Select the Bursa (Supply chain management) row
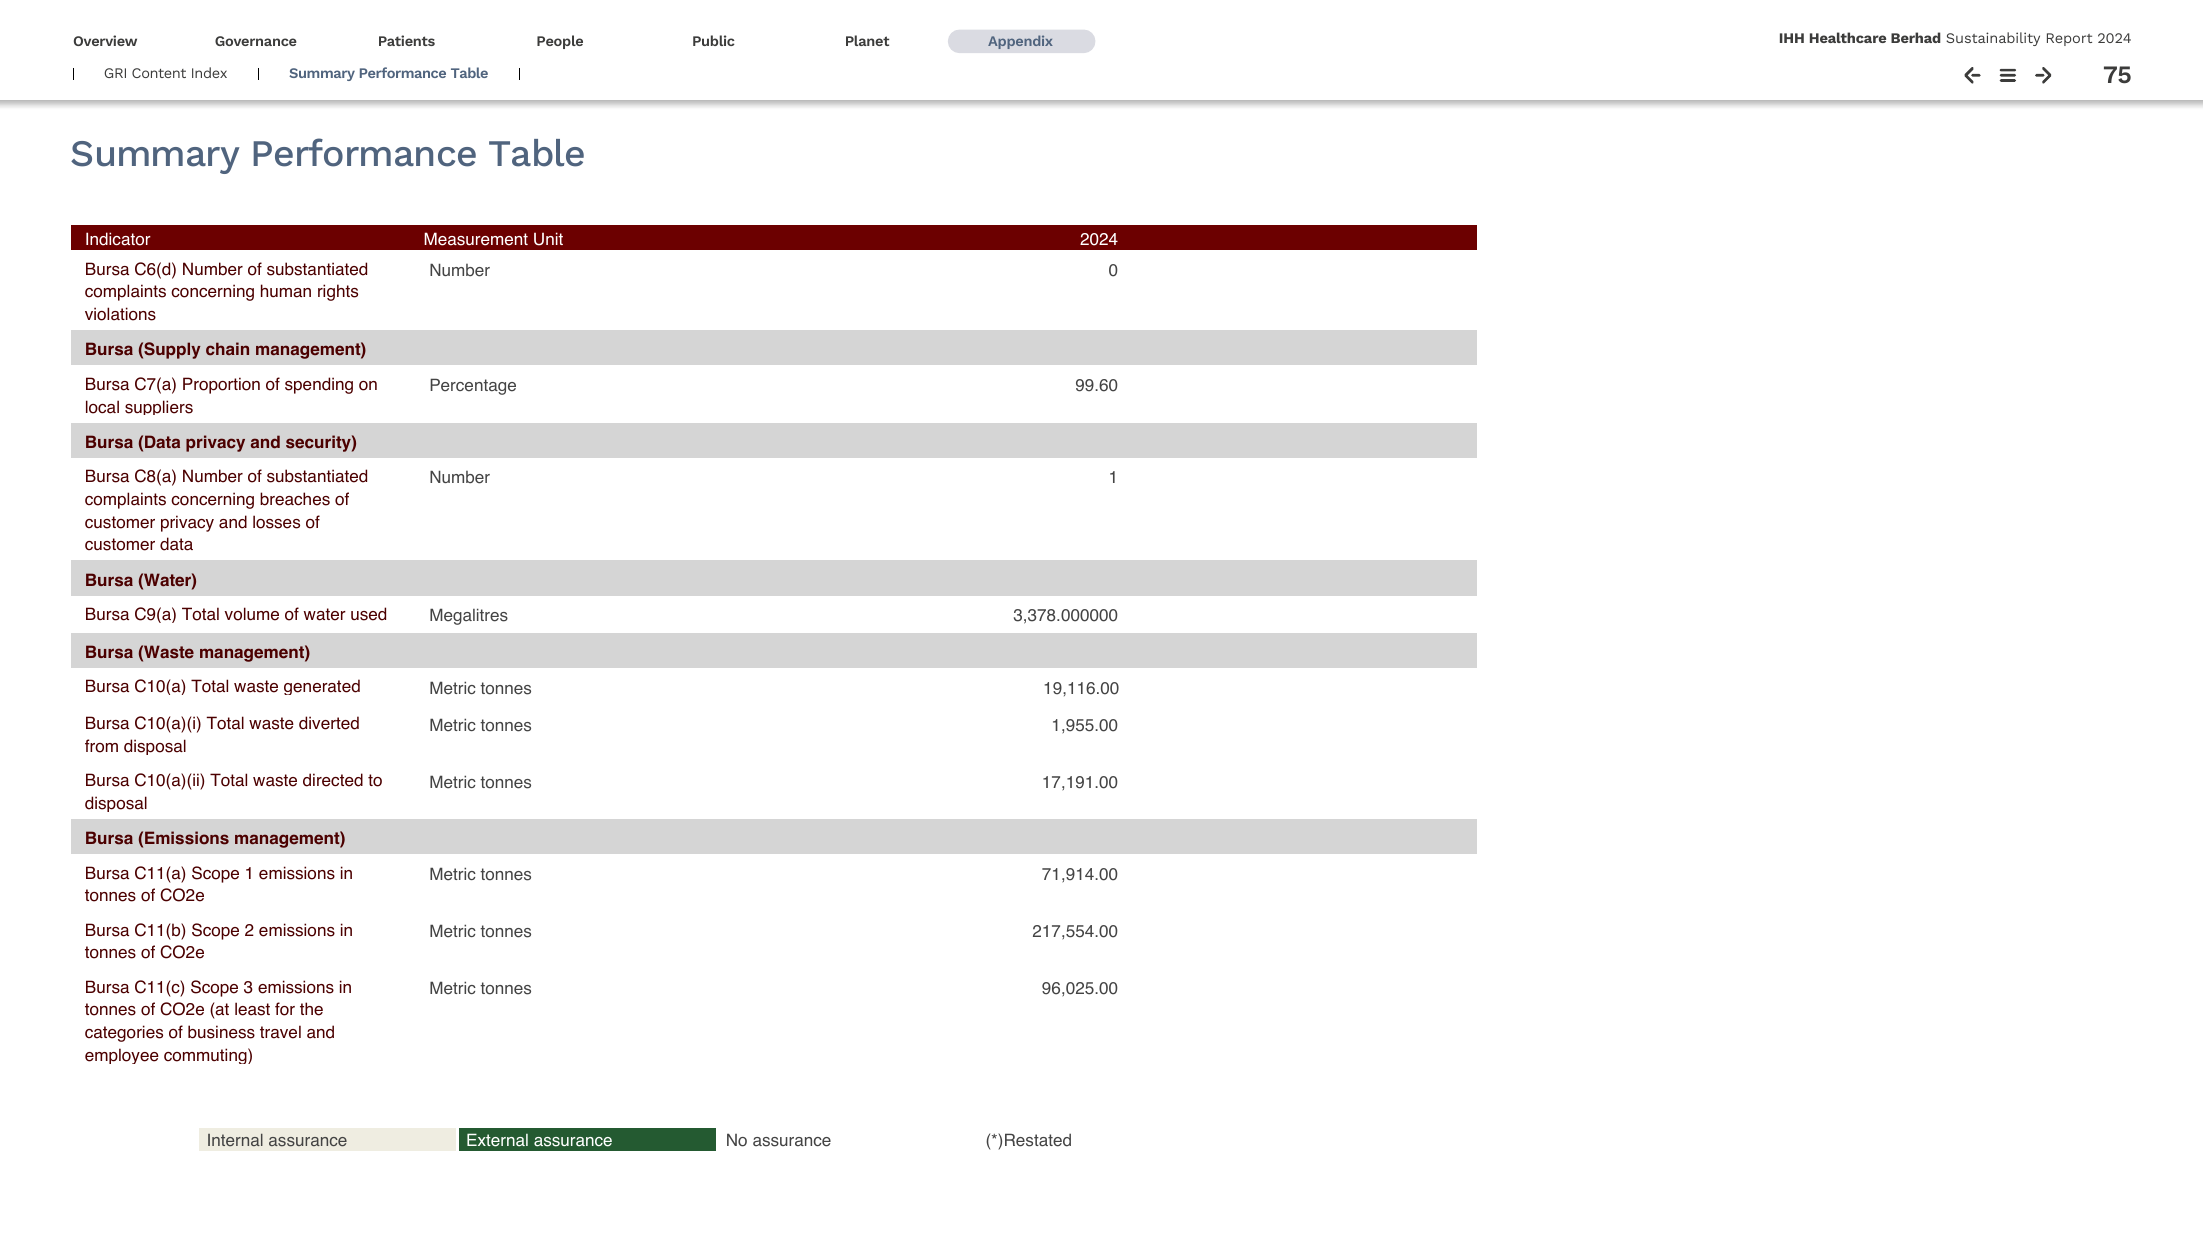 click(x=774, y=348)
